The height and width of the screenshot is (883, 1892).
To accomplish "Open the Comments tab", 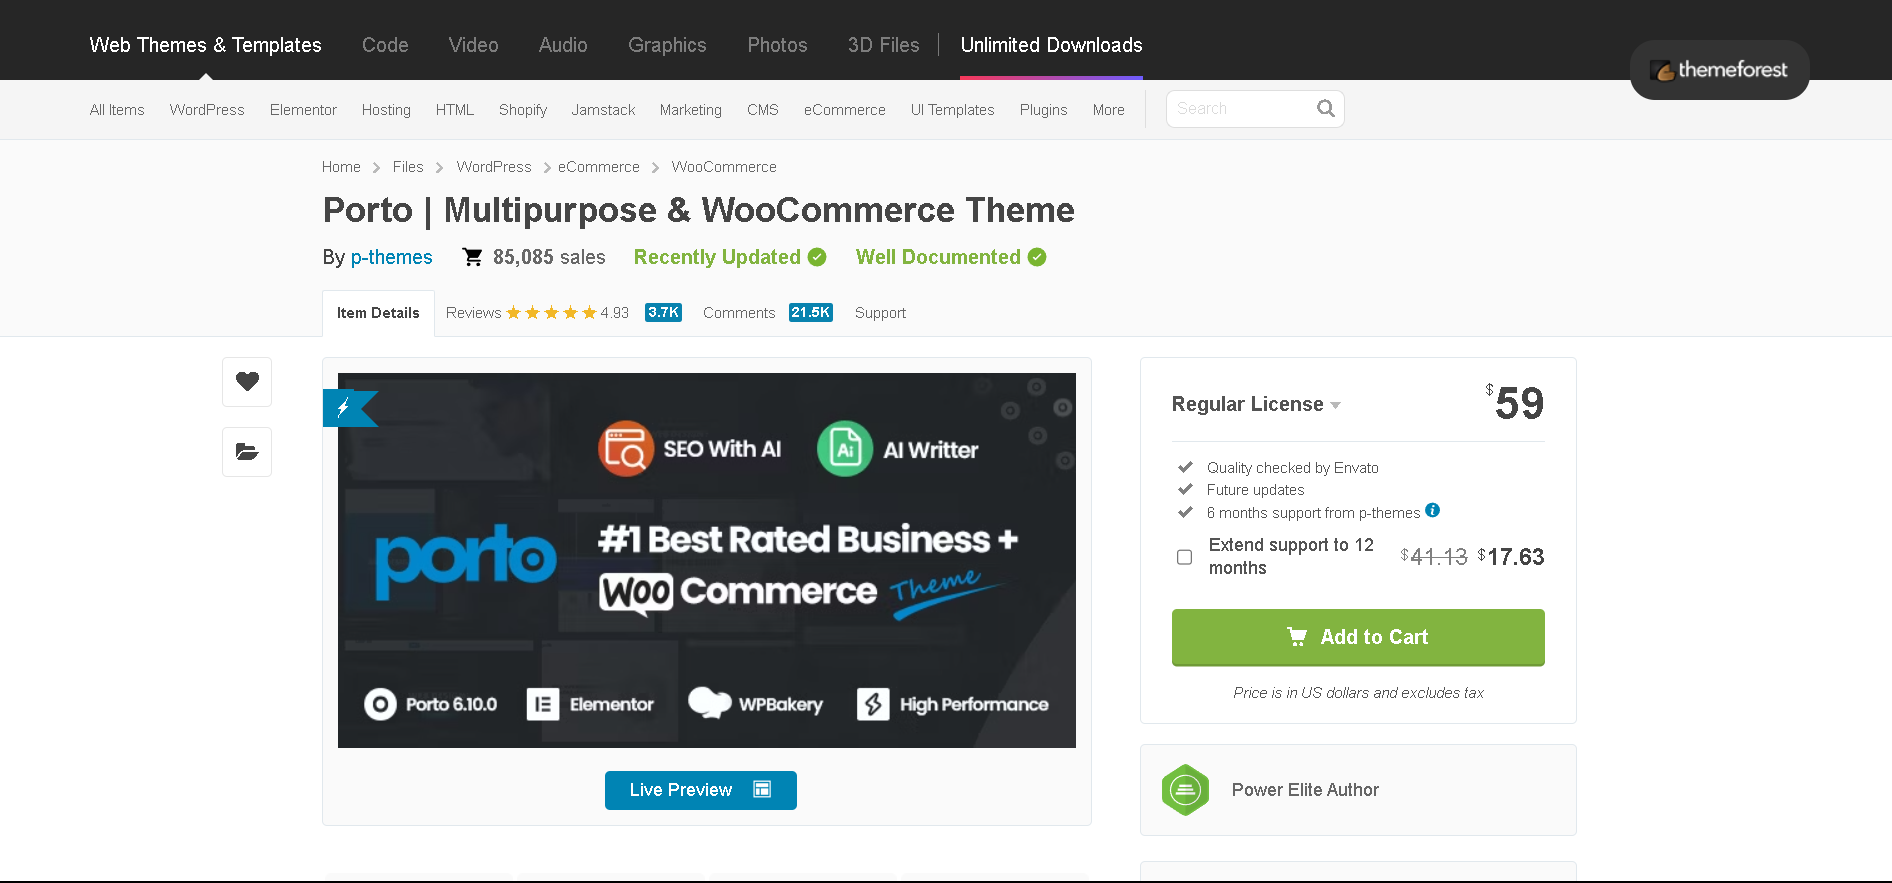I will coord(739,313).
